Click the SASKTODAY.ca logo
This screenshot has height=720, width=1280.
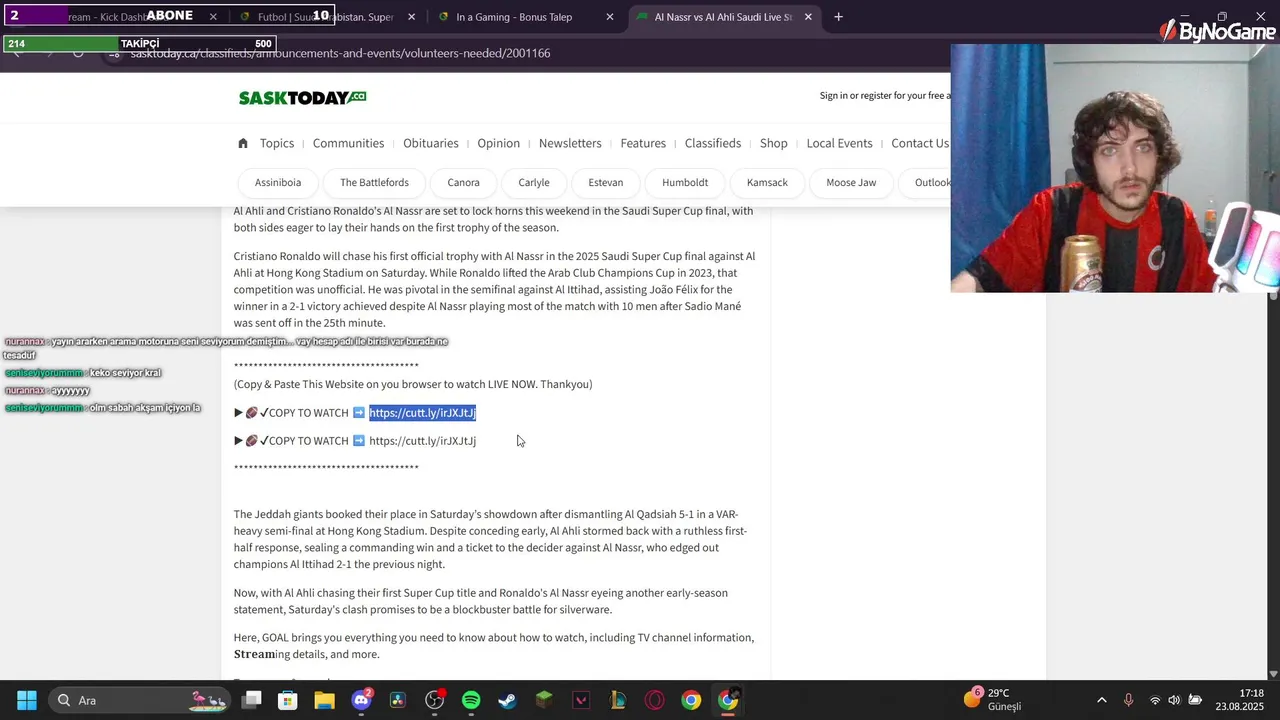pyautogui.click(x=302, y=97)
